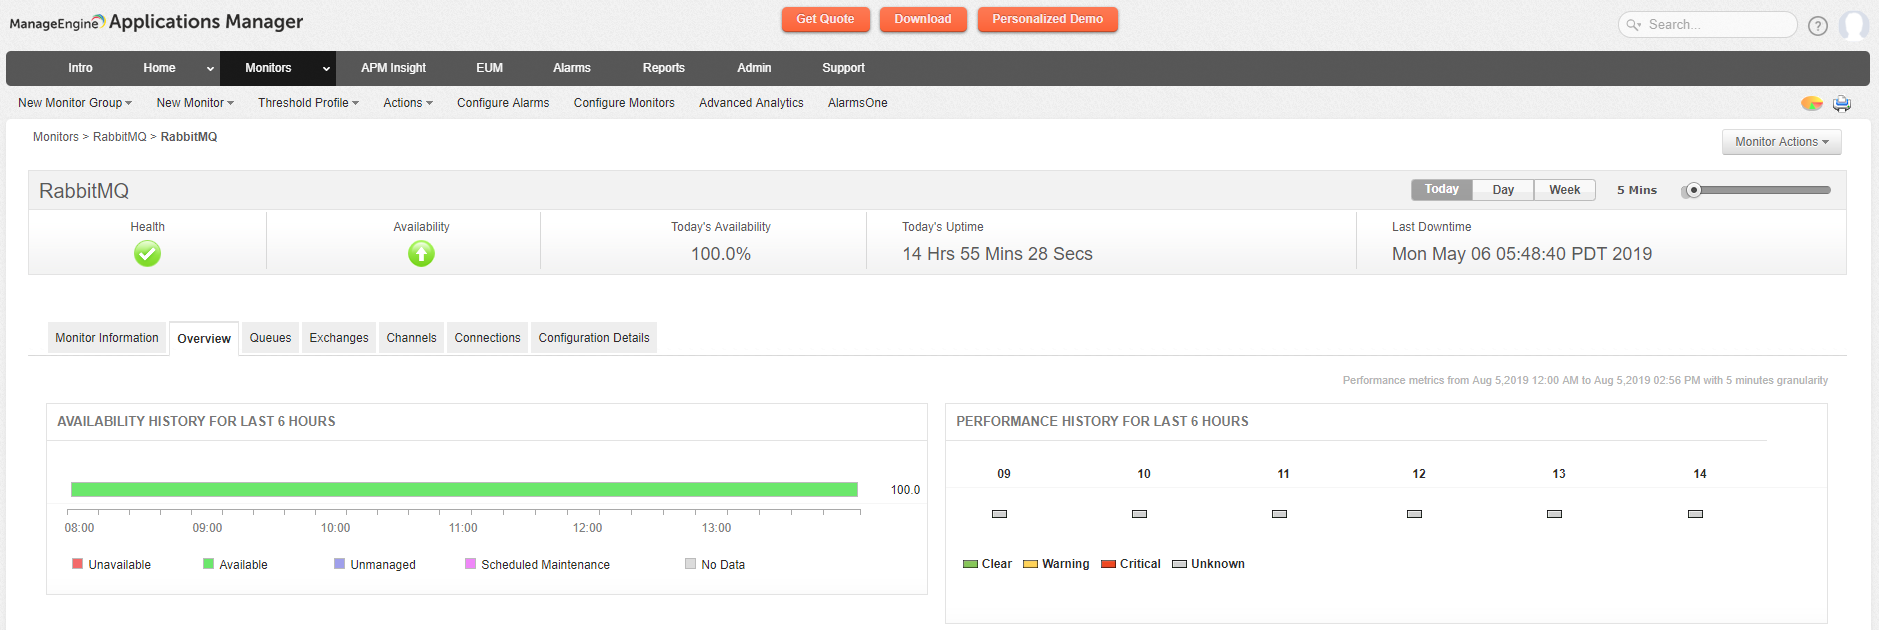Open the Configure Alarms link
Viewport: 1879px width, 630px height.
click(x=503, y=103)
